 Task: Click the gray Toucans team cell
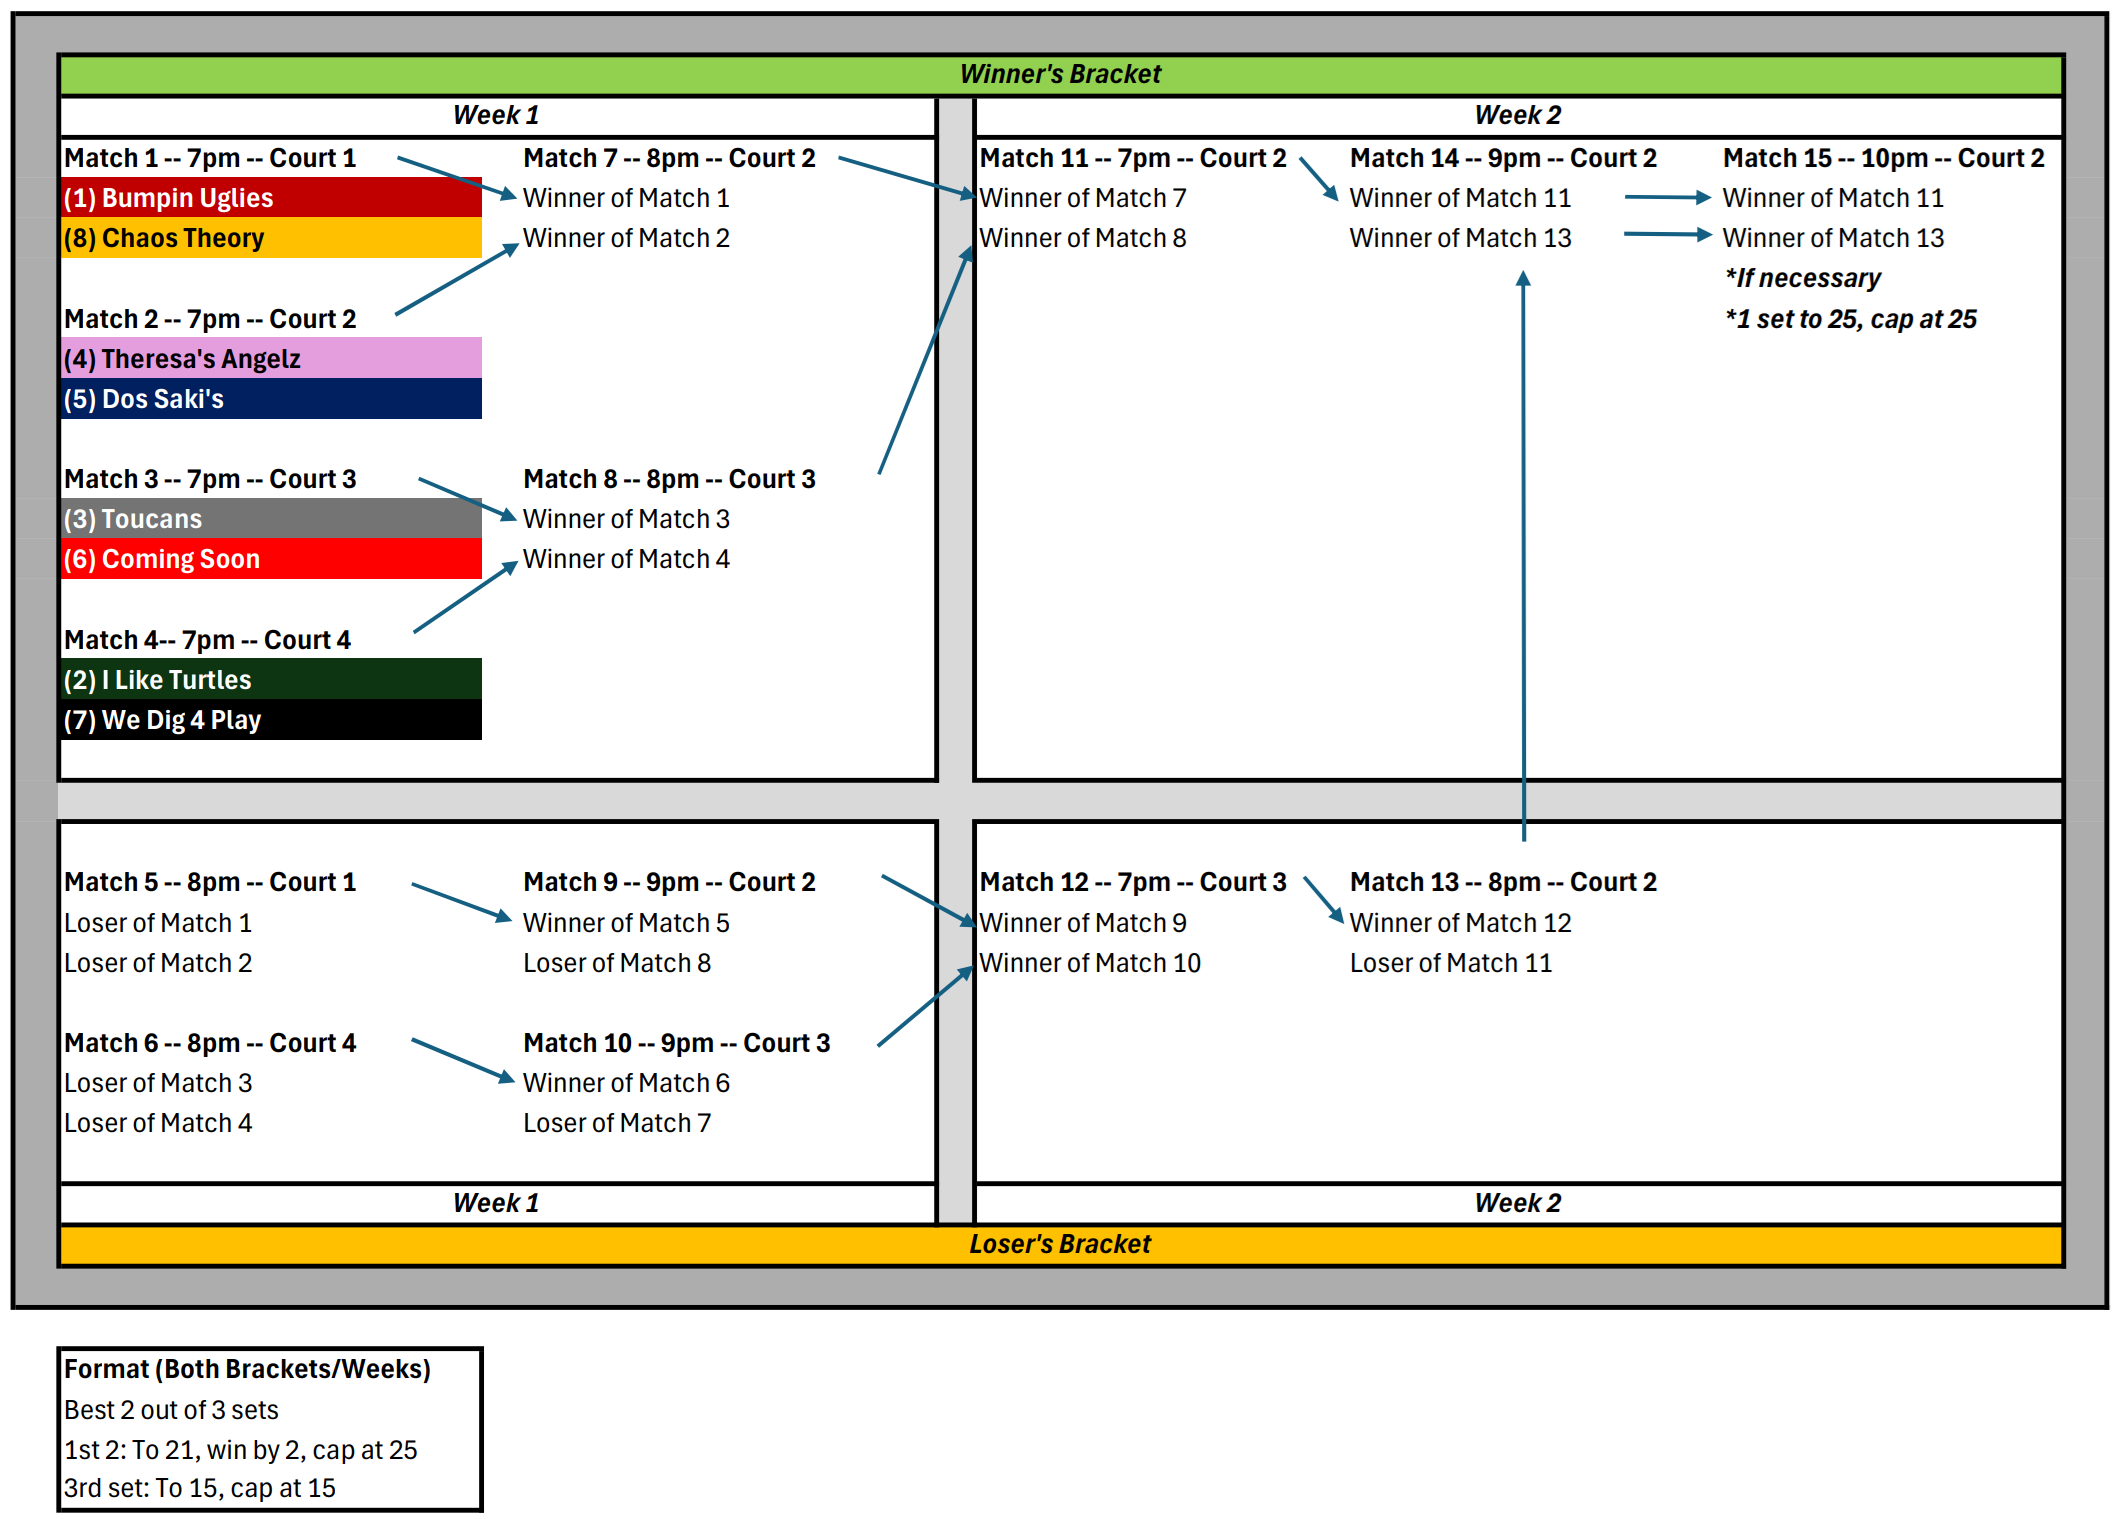(x=270, y=519)
